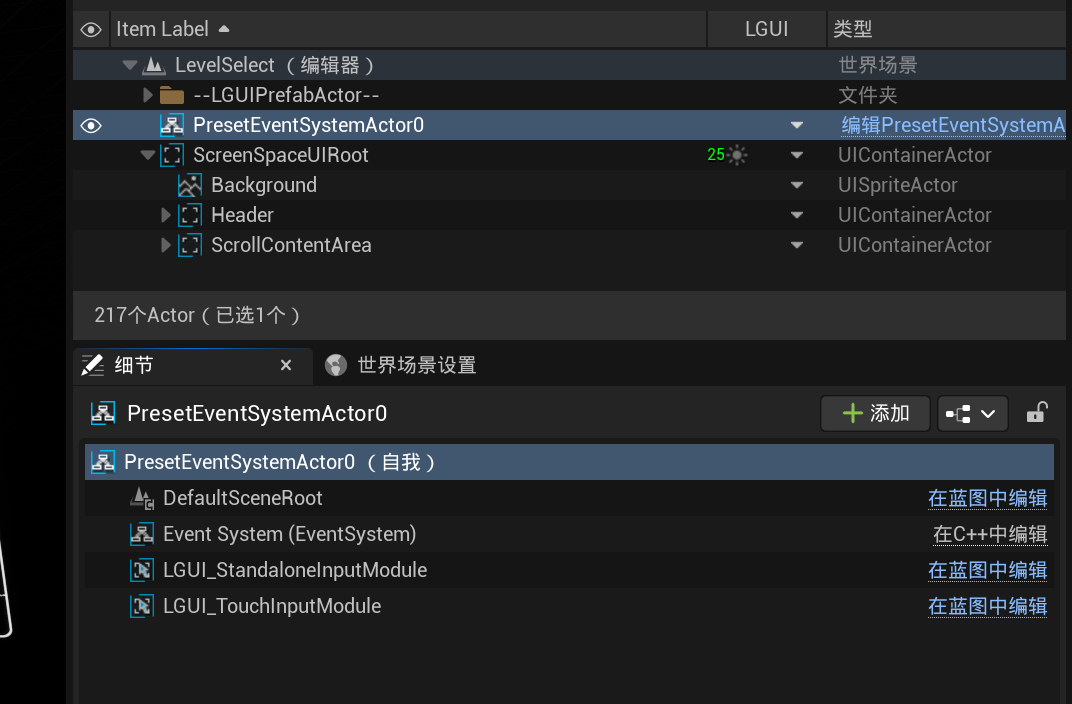Click the 添加 add component button
The height and width of the screenshot is (704, 1072).
[x=875, y=414]
